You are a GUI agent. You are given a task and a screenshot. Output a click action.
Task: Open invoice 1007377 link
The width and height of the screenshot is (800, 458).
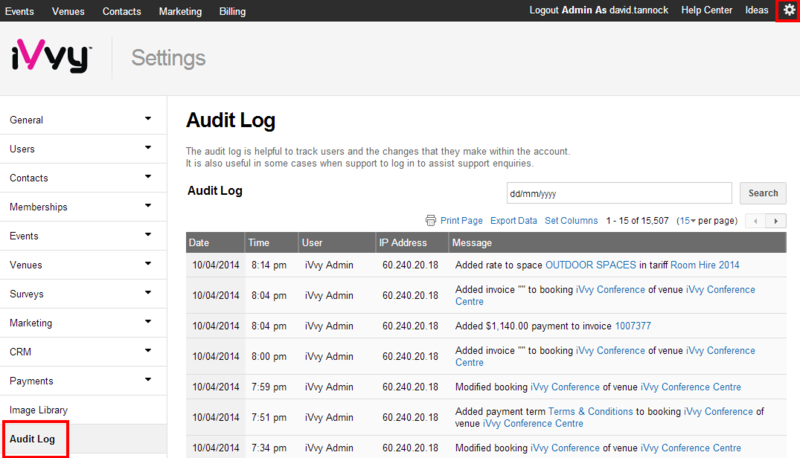(x=633, y=326)
